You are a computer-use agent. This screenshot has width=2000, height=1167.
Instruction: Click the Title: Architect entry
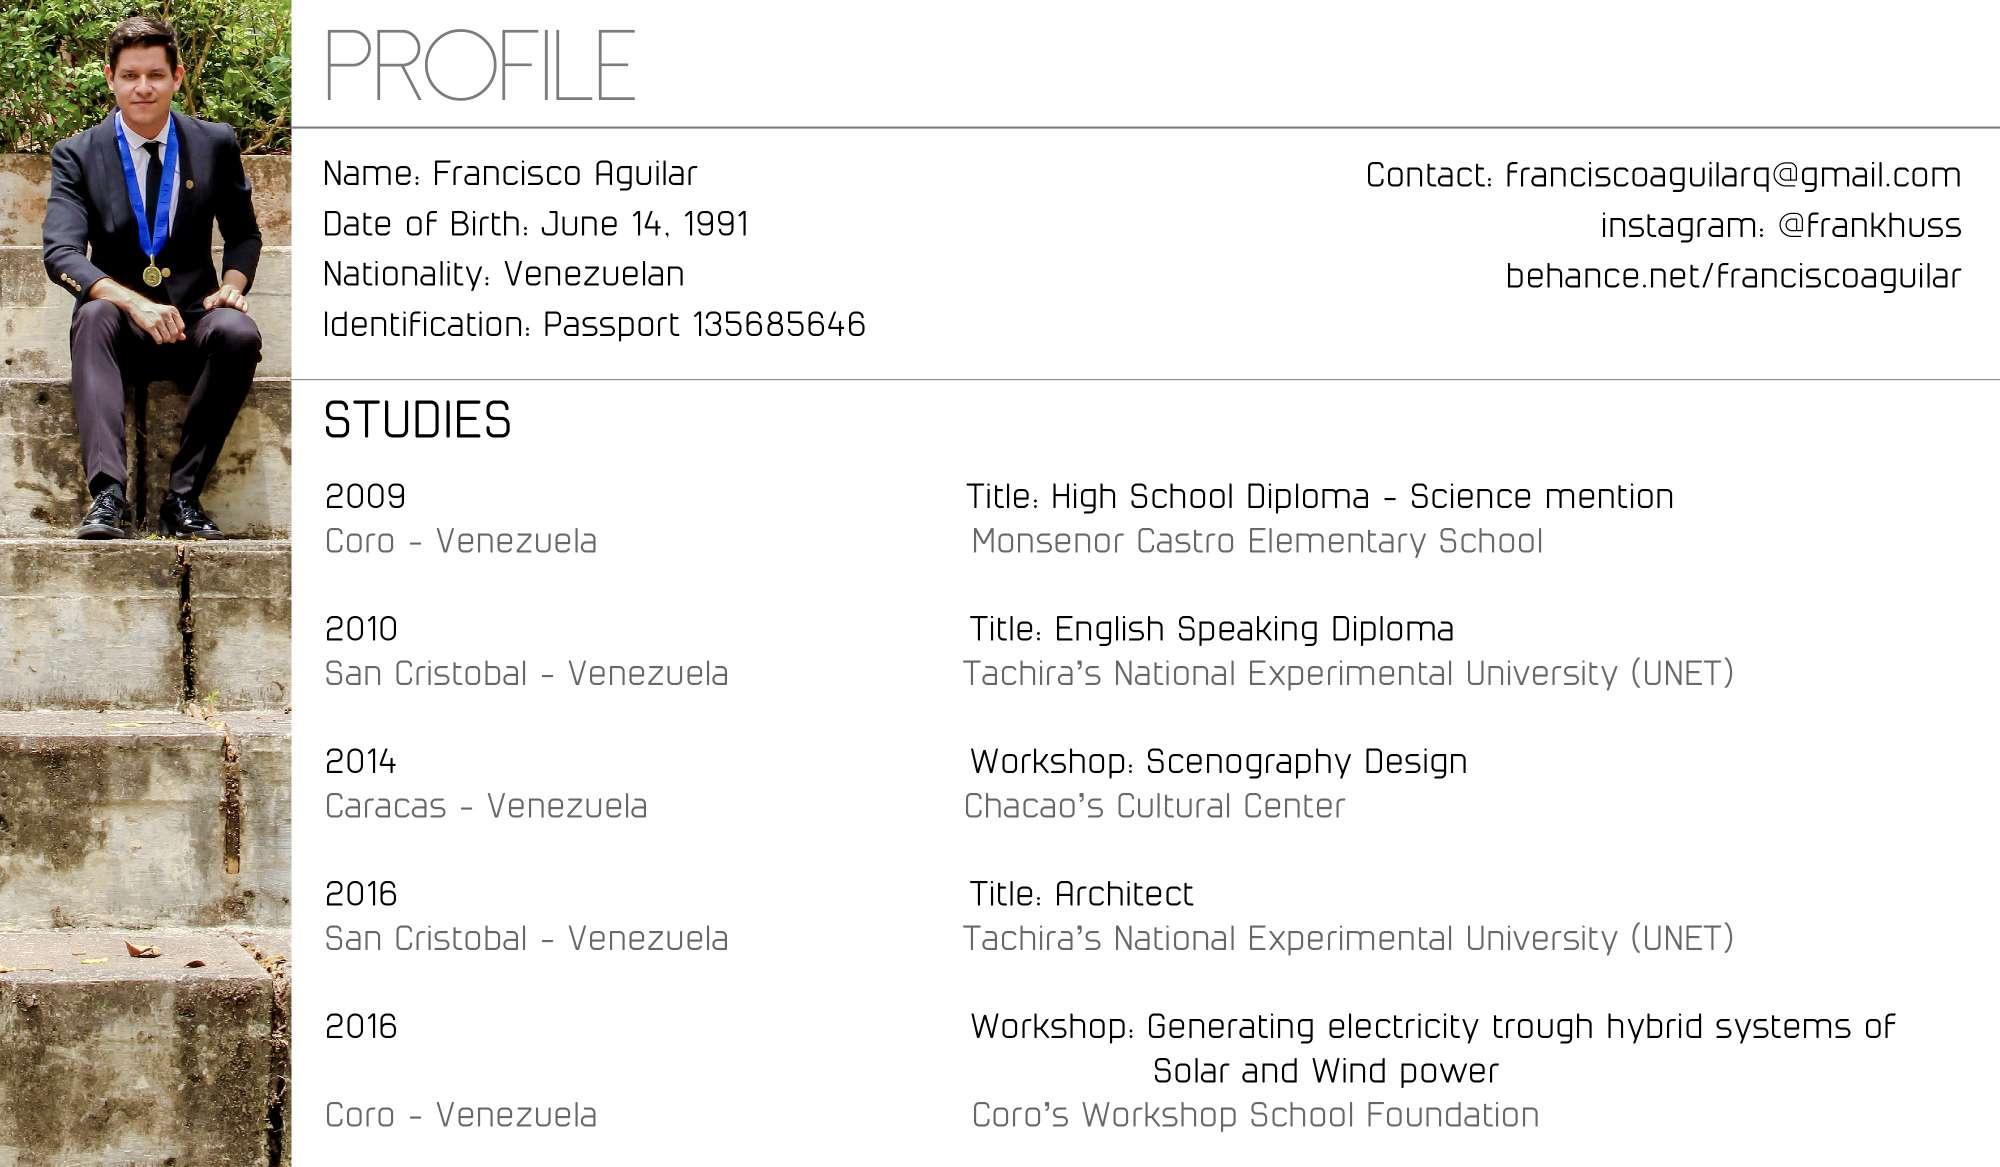(1081, 894)
